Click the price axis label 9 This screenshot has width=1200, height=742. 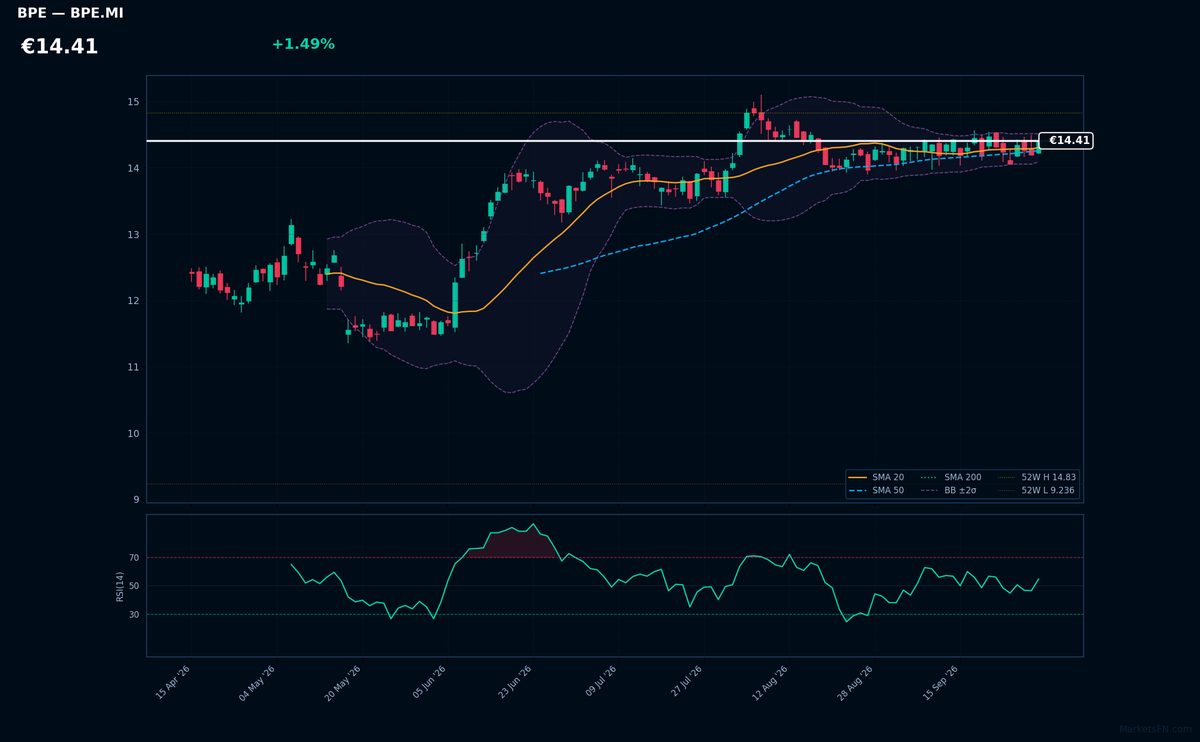point(137,500)
